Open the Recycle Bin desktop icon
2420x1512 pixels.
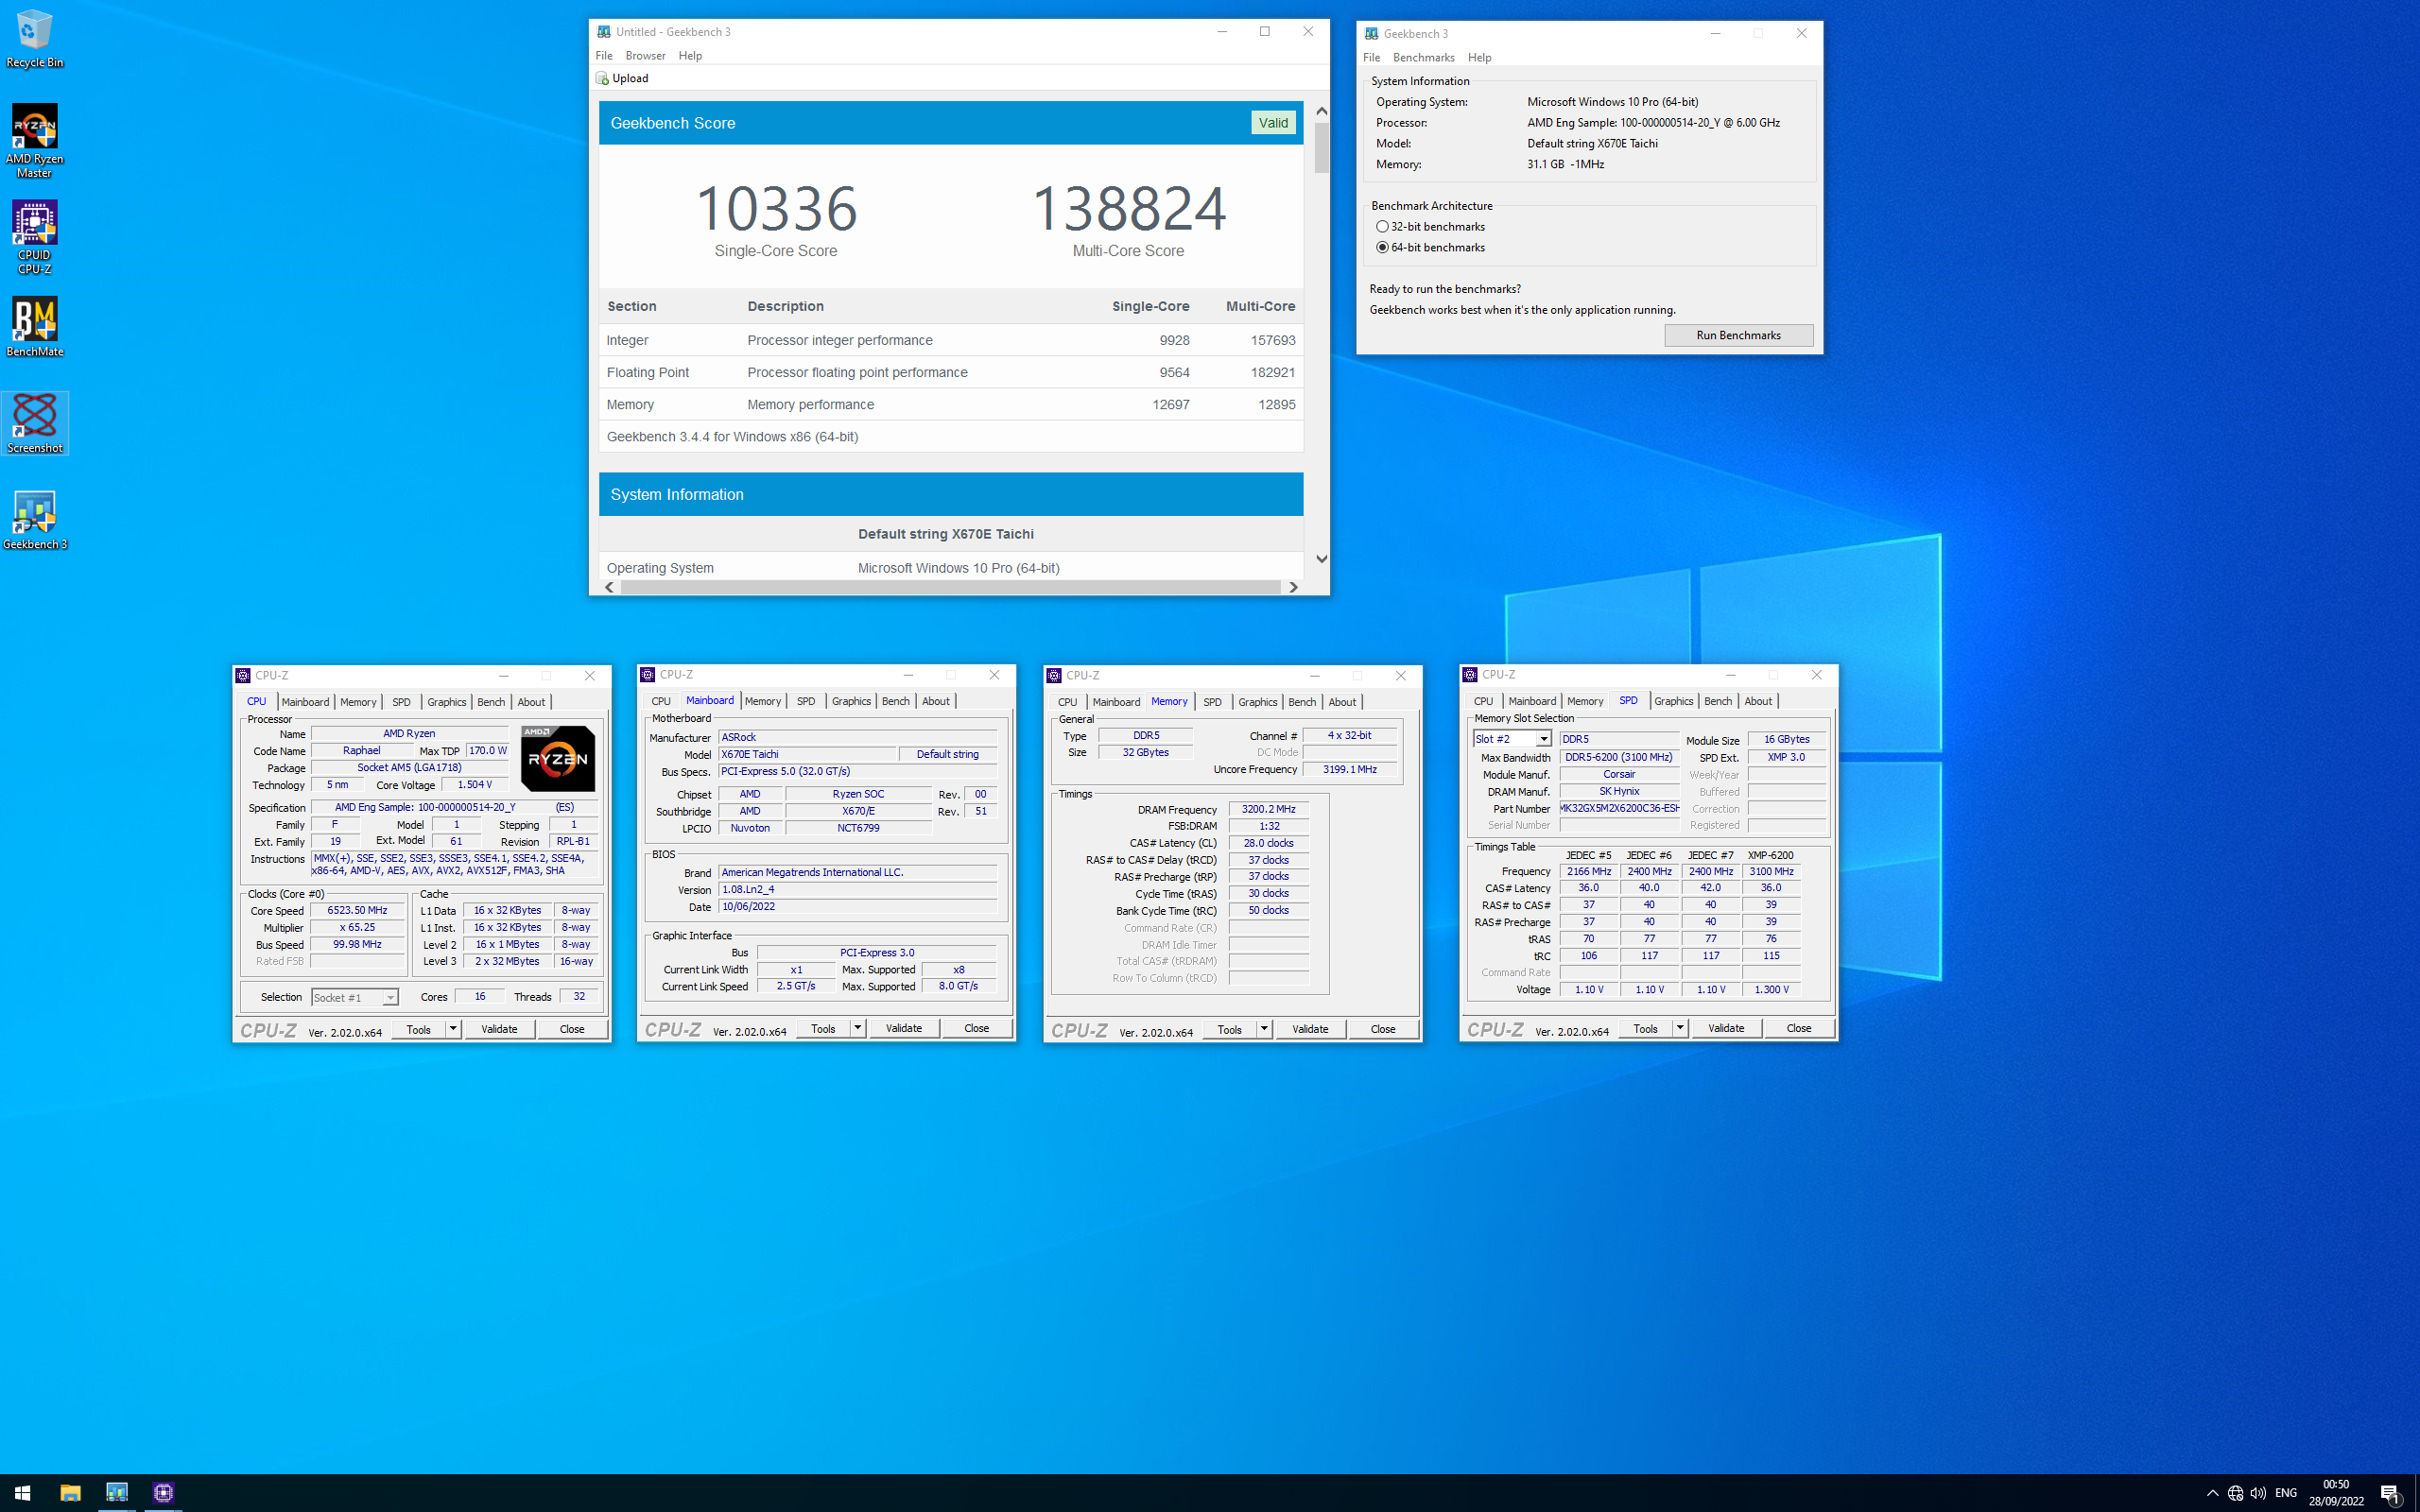[x=34, y=38]
